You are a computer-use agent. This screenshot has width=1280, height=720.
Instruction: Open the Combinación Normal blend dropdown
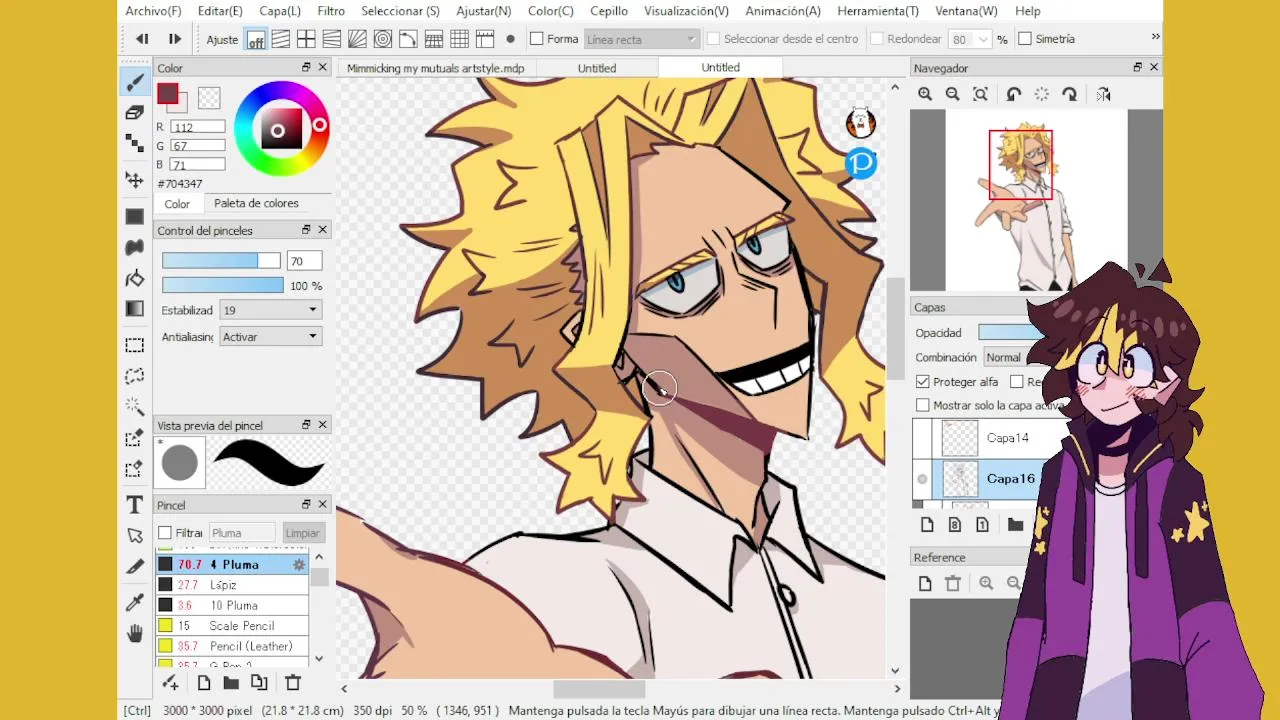[1006, 358]
